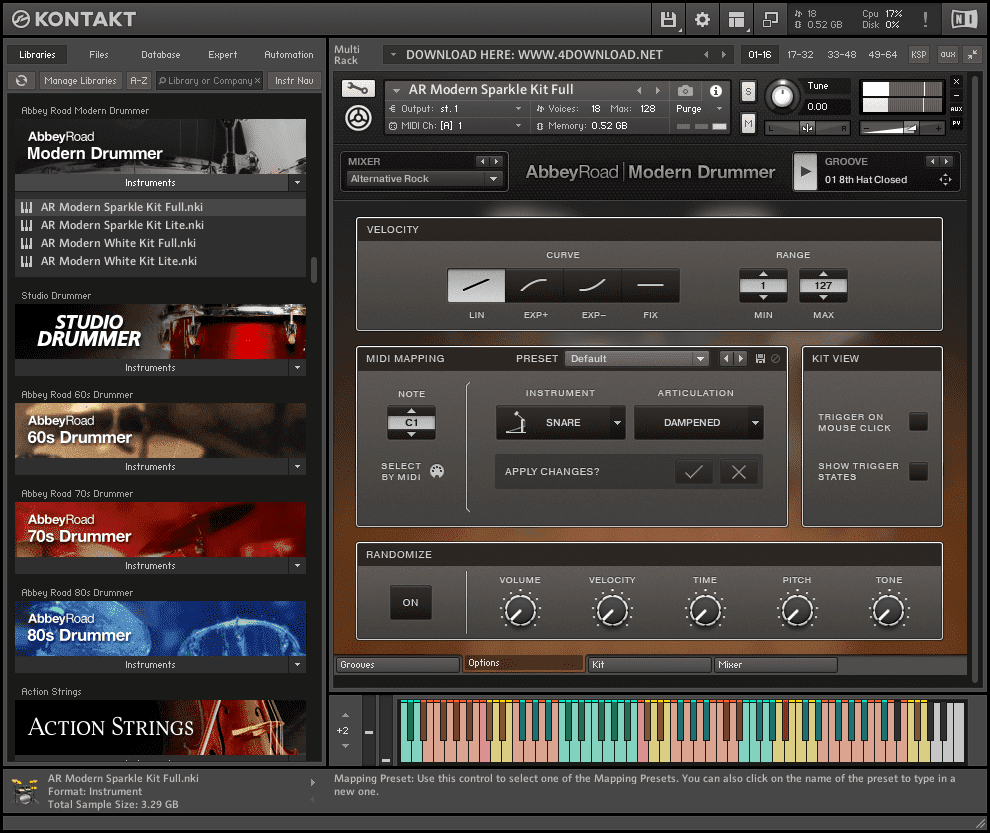990x833 pixels.
Task: Click the instrument logo circle icon
Action: (x=358, y=118)
